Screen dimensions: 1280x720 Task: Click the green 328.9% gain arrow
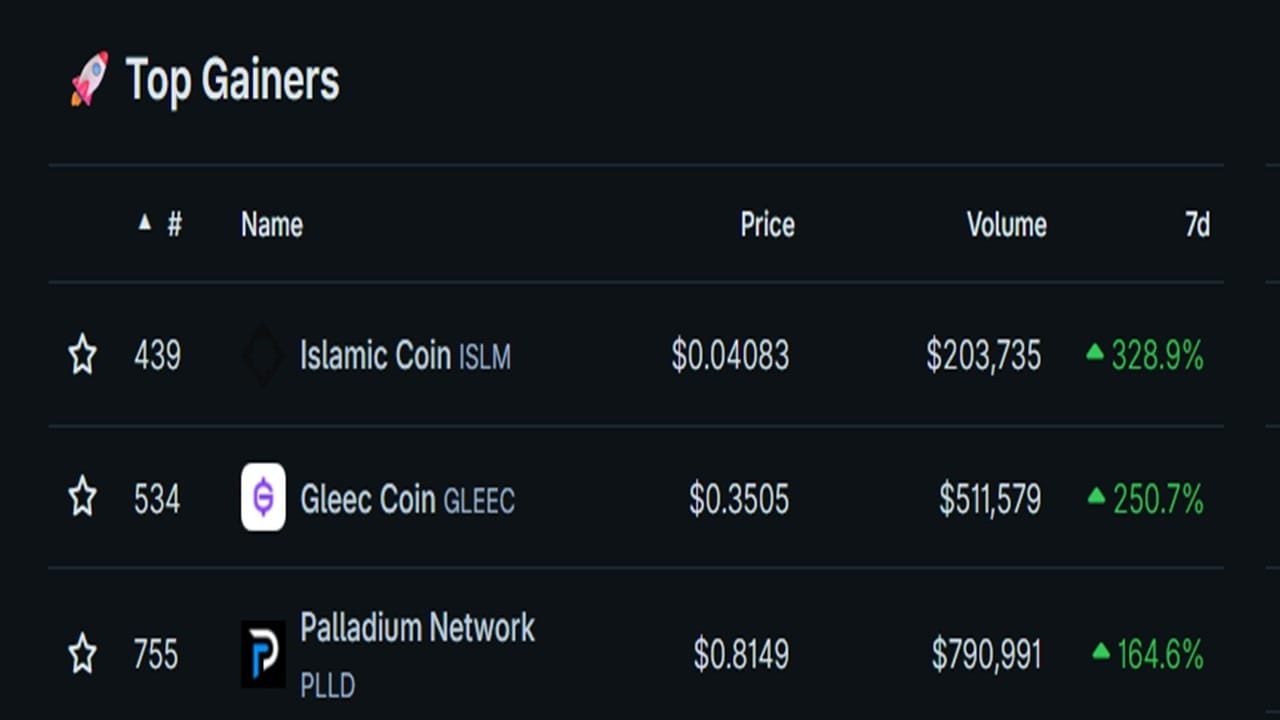point(1095,352)
